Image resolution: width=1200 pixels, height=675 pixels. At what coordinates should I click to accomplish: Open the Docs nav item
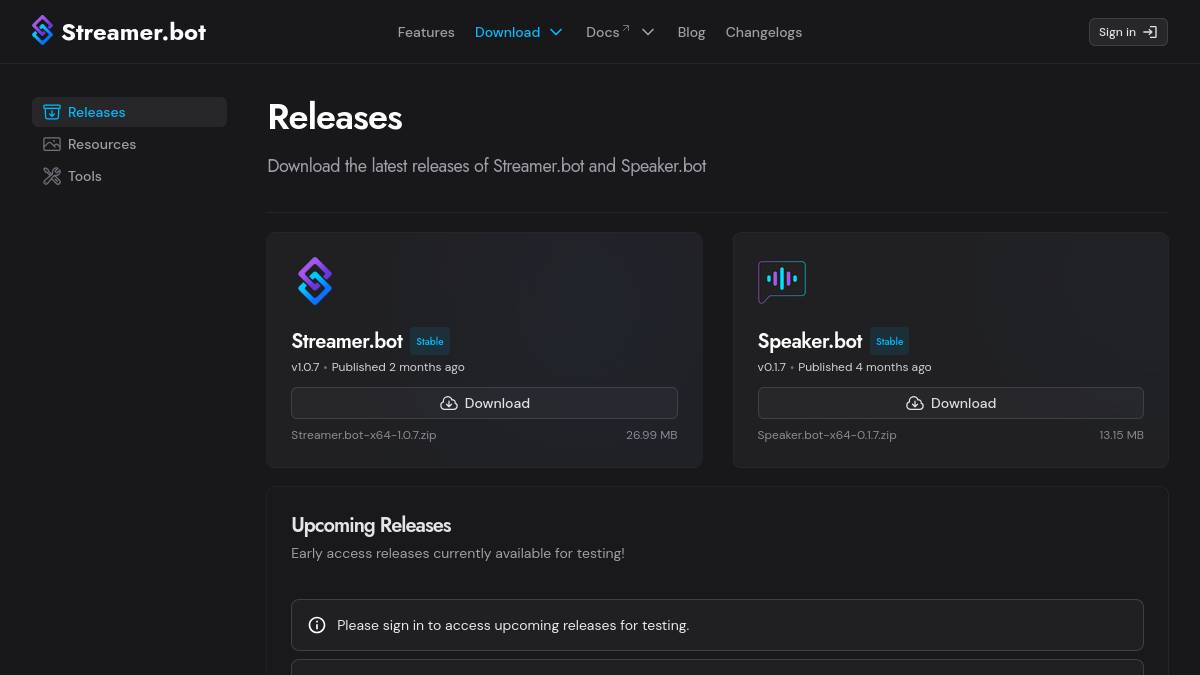[602, 32]
